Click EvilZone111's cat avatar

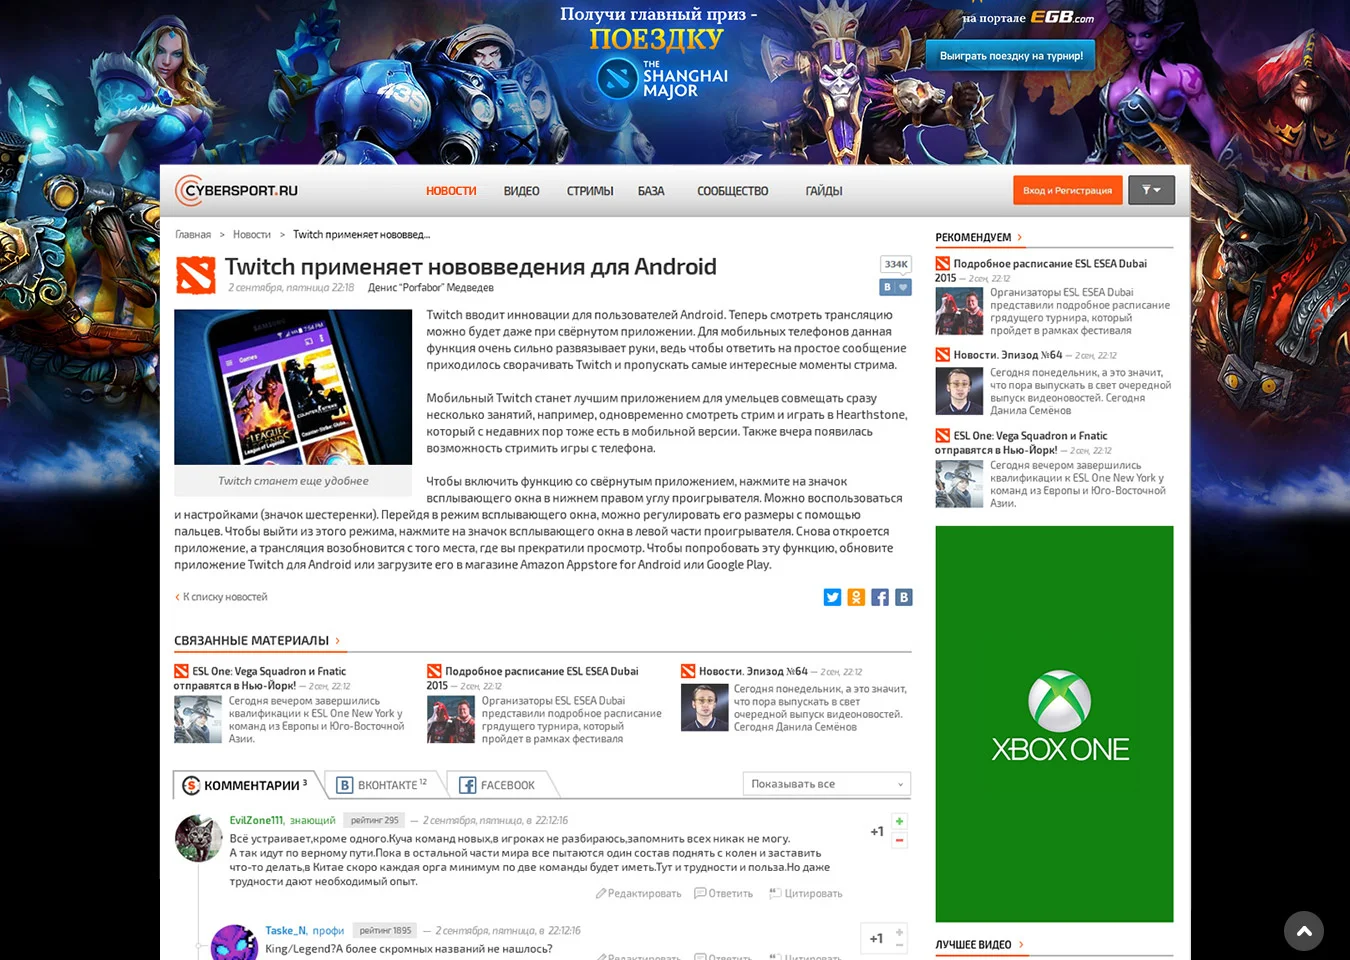tap(198, 838)
